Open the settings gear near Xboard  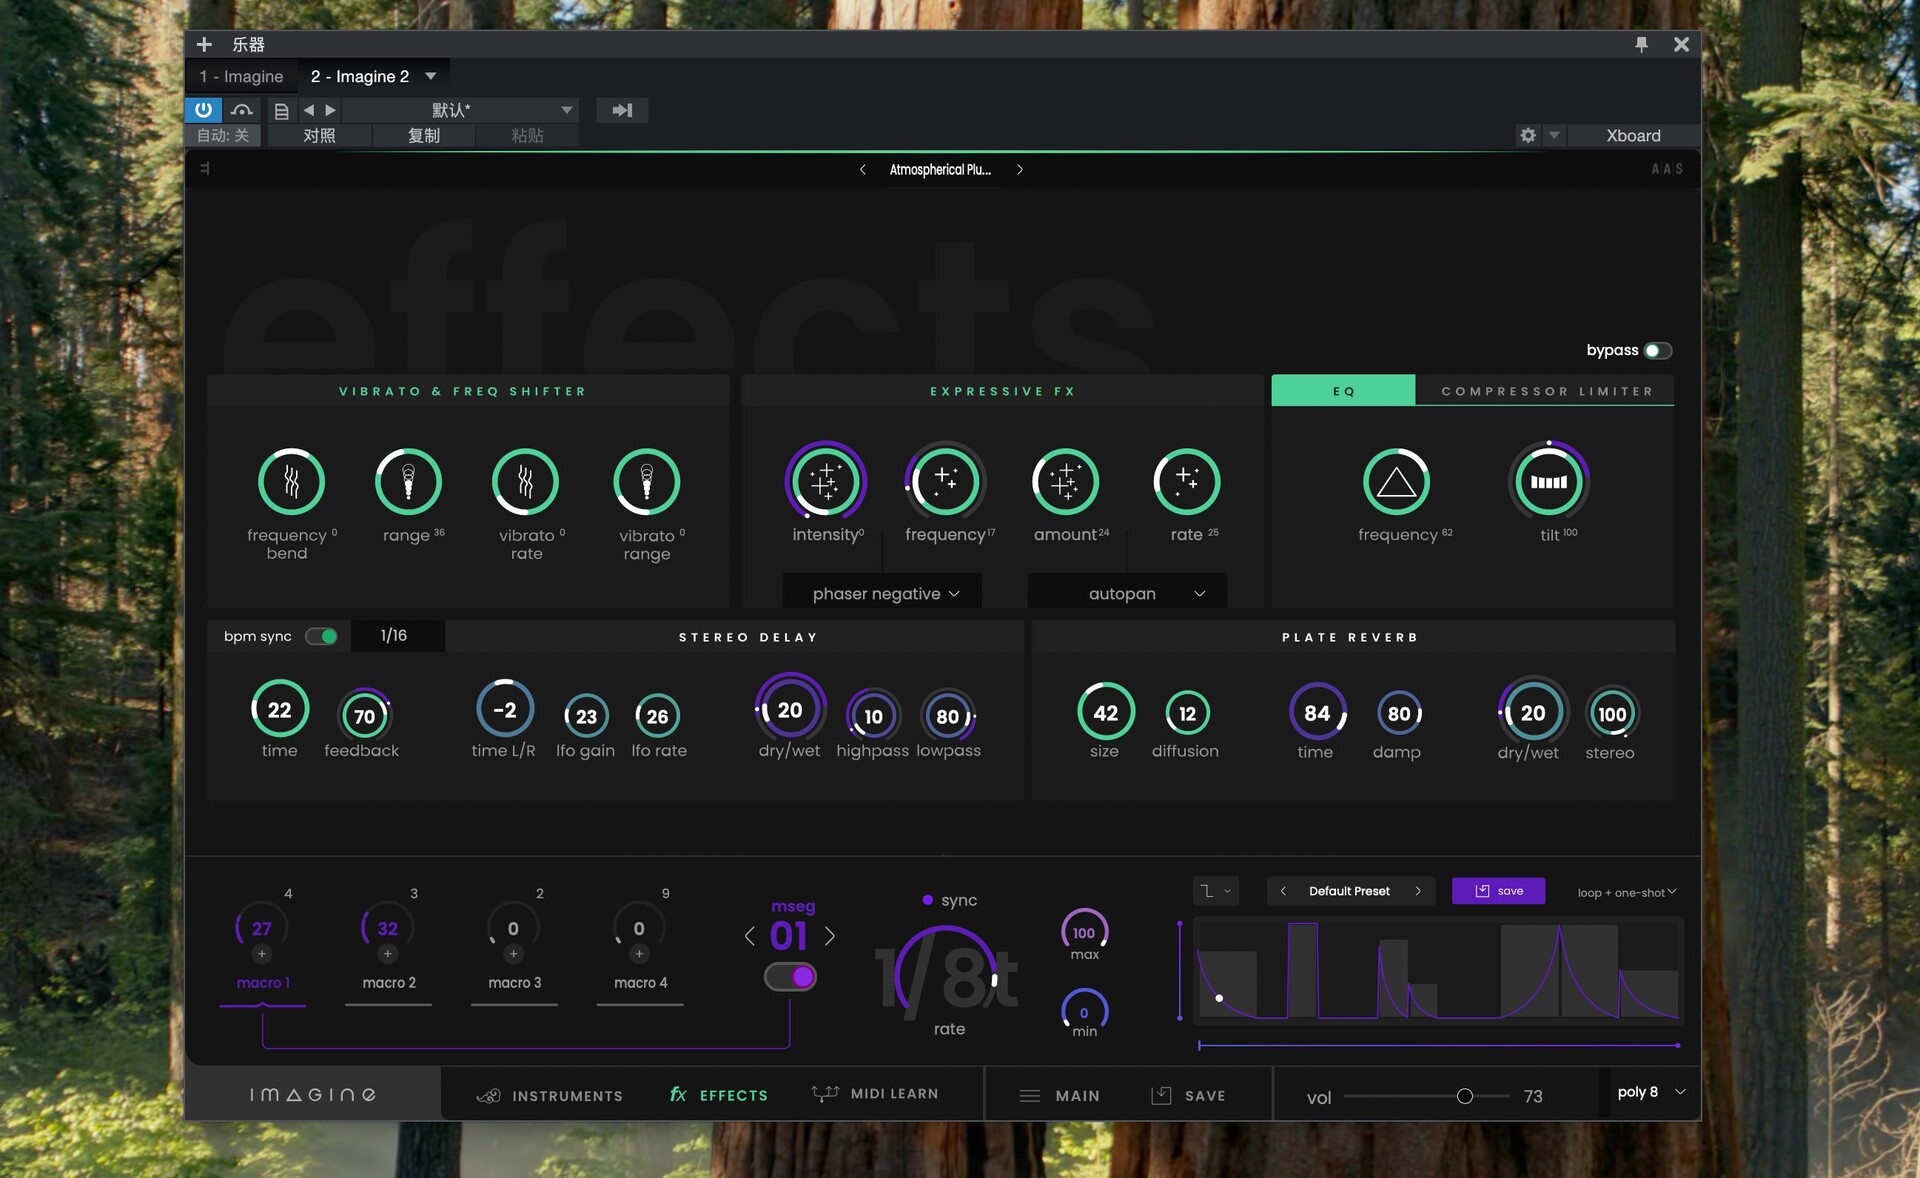(x=1527, y=136)
